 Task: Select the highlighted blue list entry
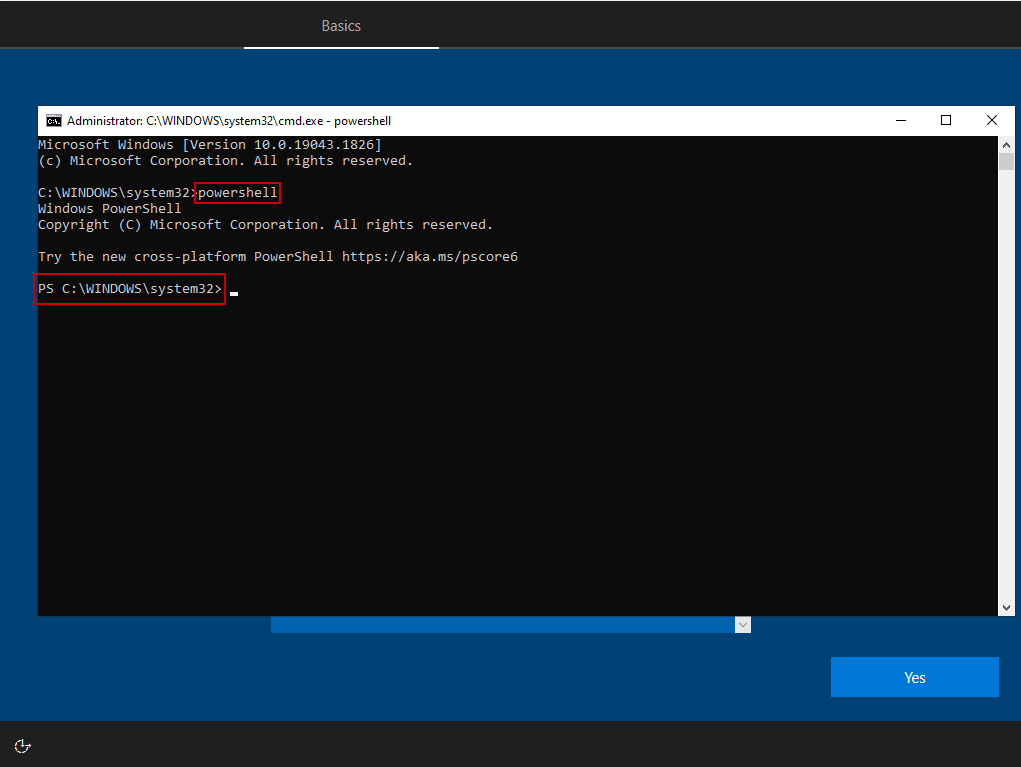point(500,625)
